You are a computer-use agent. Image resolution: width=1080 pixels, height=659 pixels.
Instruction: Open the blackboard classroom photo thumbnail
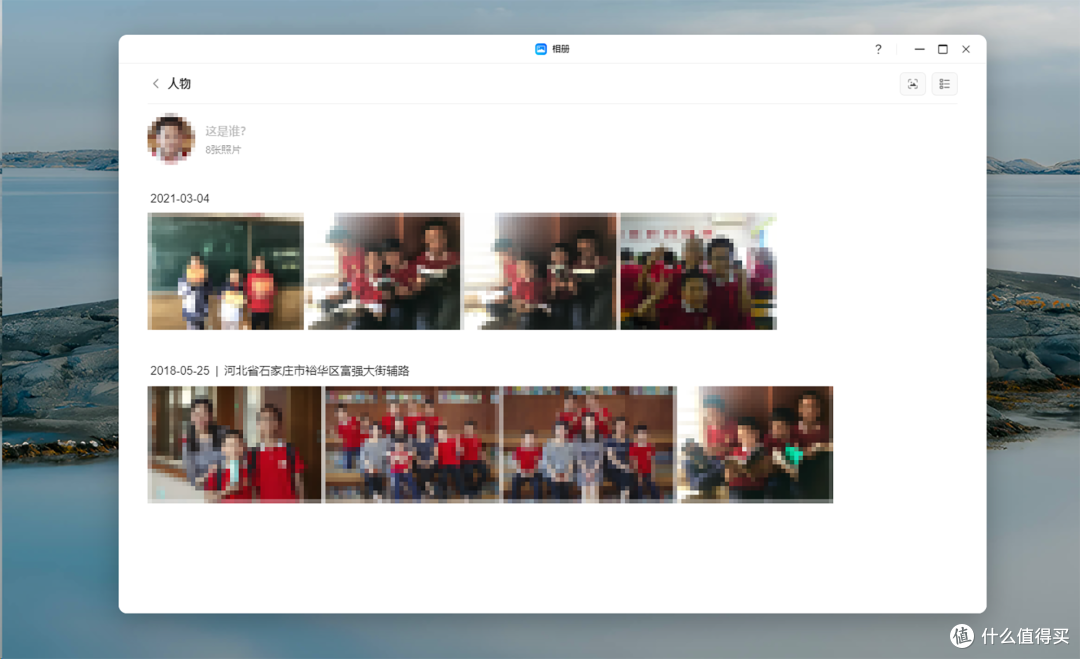pyautogui.click(x=225, y=271)
